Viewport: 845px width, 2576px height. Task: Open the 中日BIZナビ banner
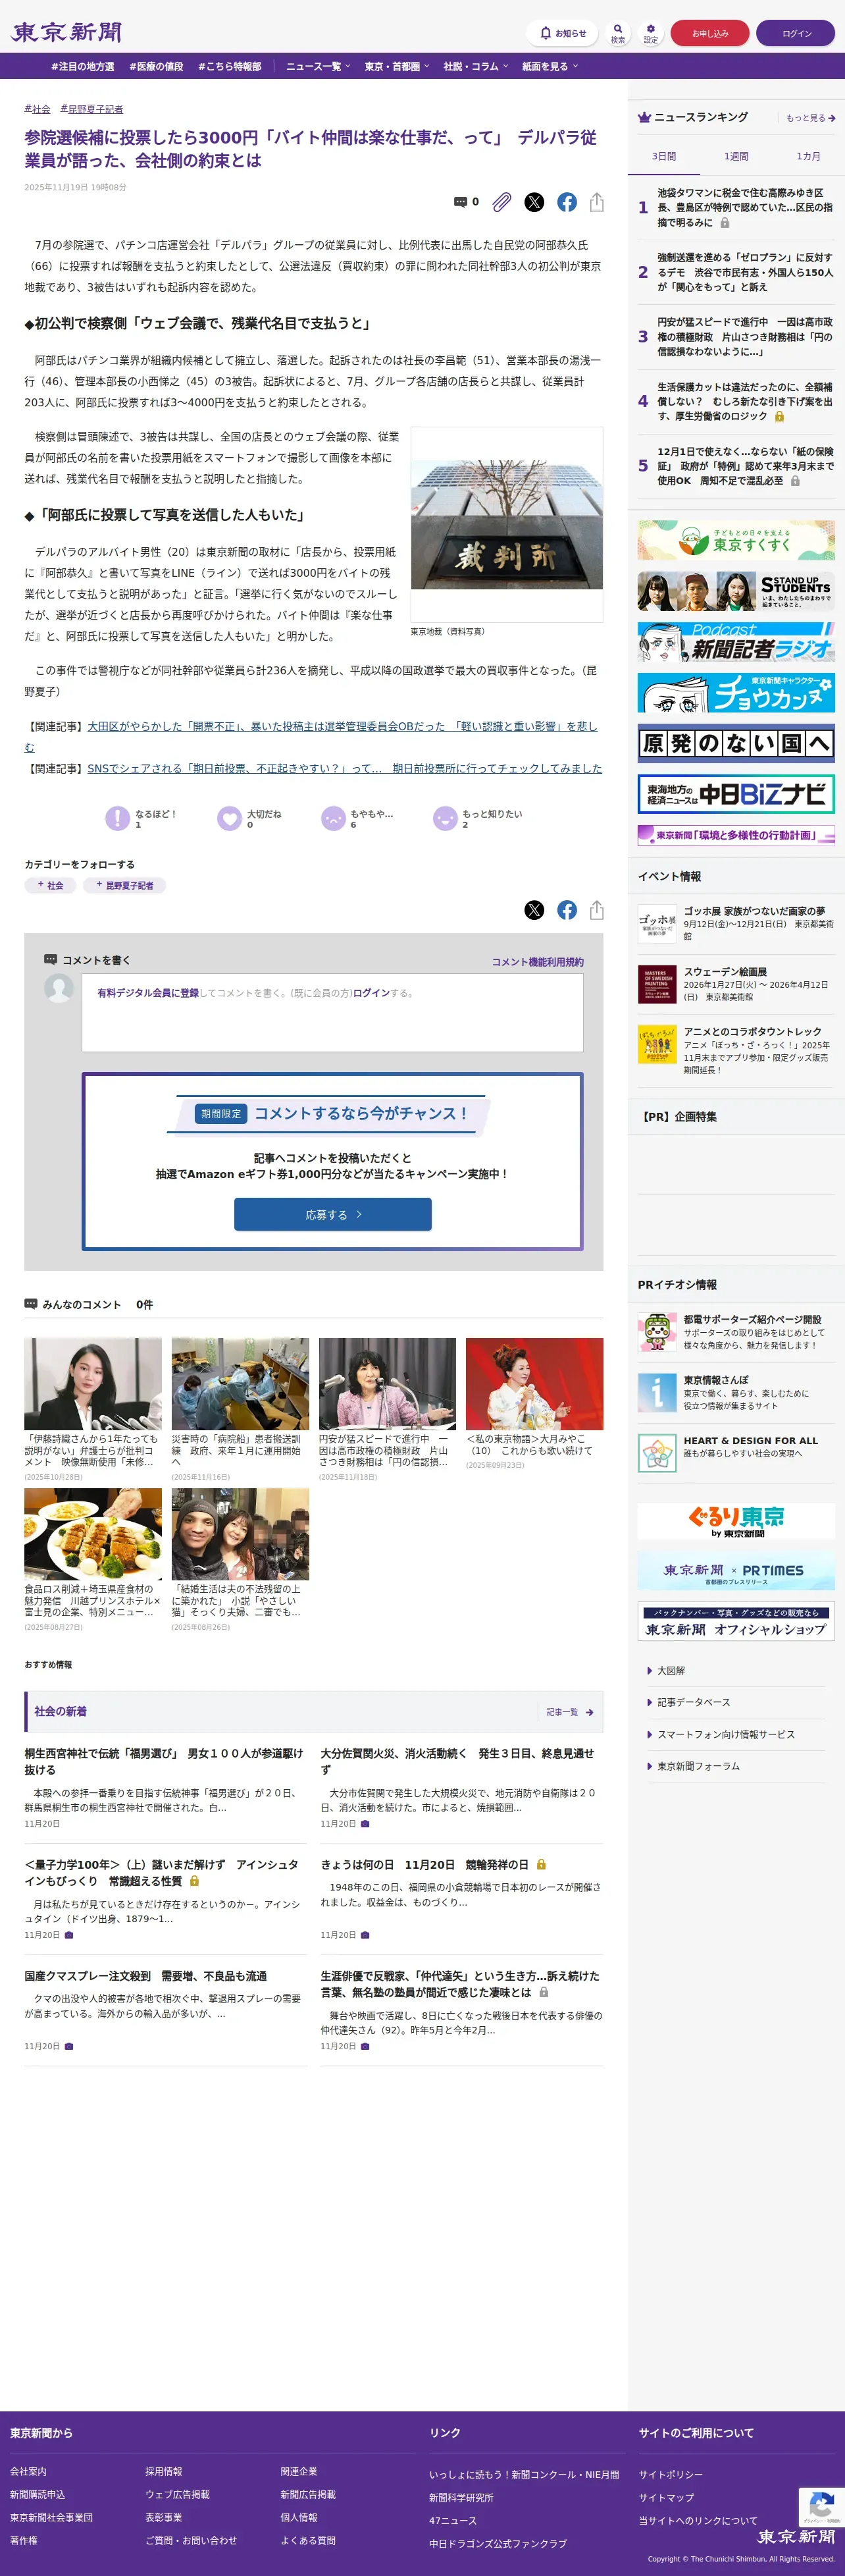(736, 794)
